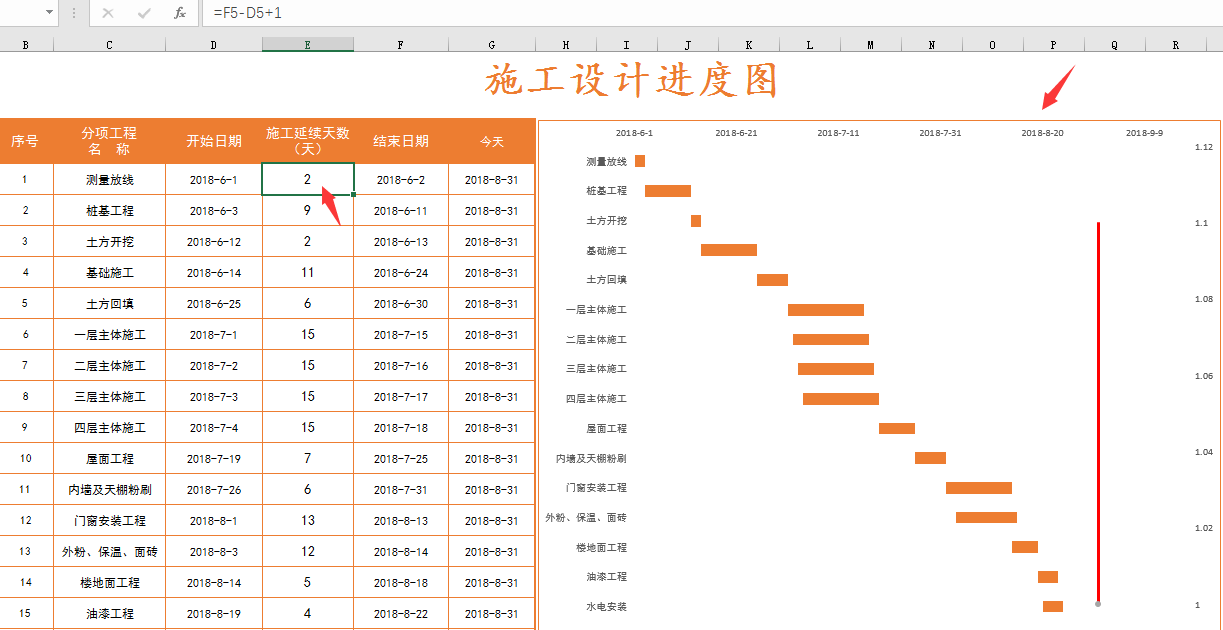Click the 水电安装 chart category label
The height and width of the screenshot is (630, 1223).
[x=607, y=607]
